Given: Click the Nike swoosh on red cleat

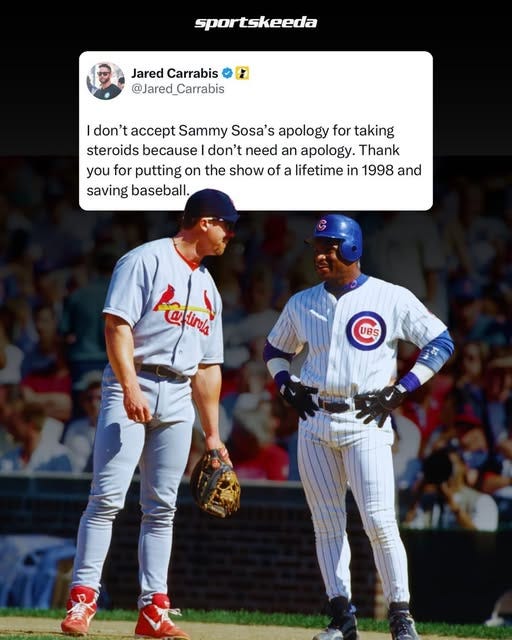Looking at the screenshot, I should [x=152, y=622].
